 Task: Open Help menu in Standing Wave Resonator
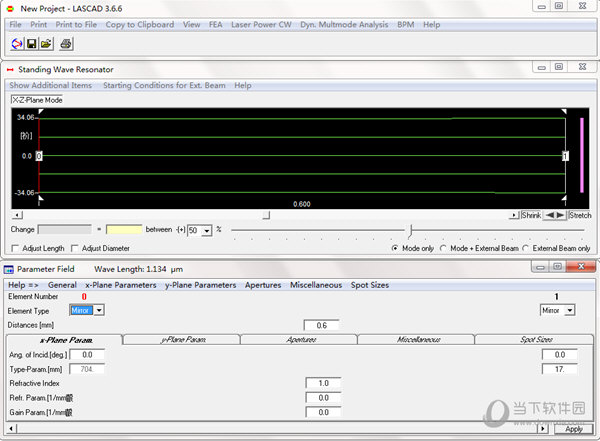(243, 85)
